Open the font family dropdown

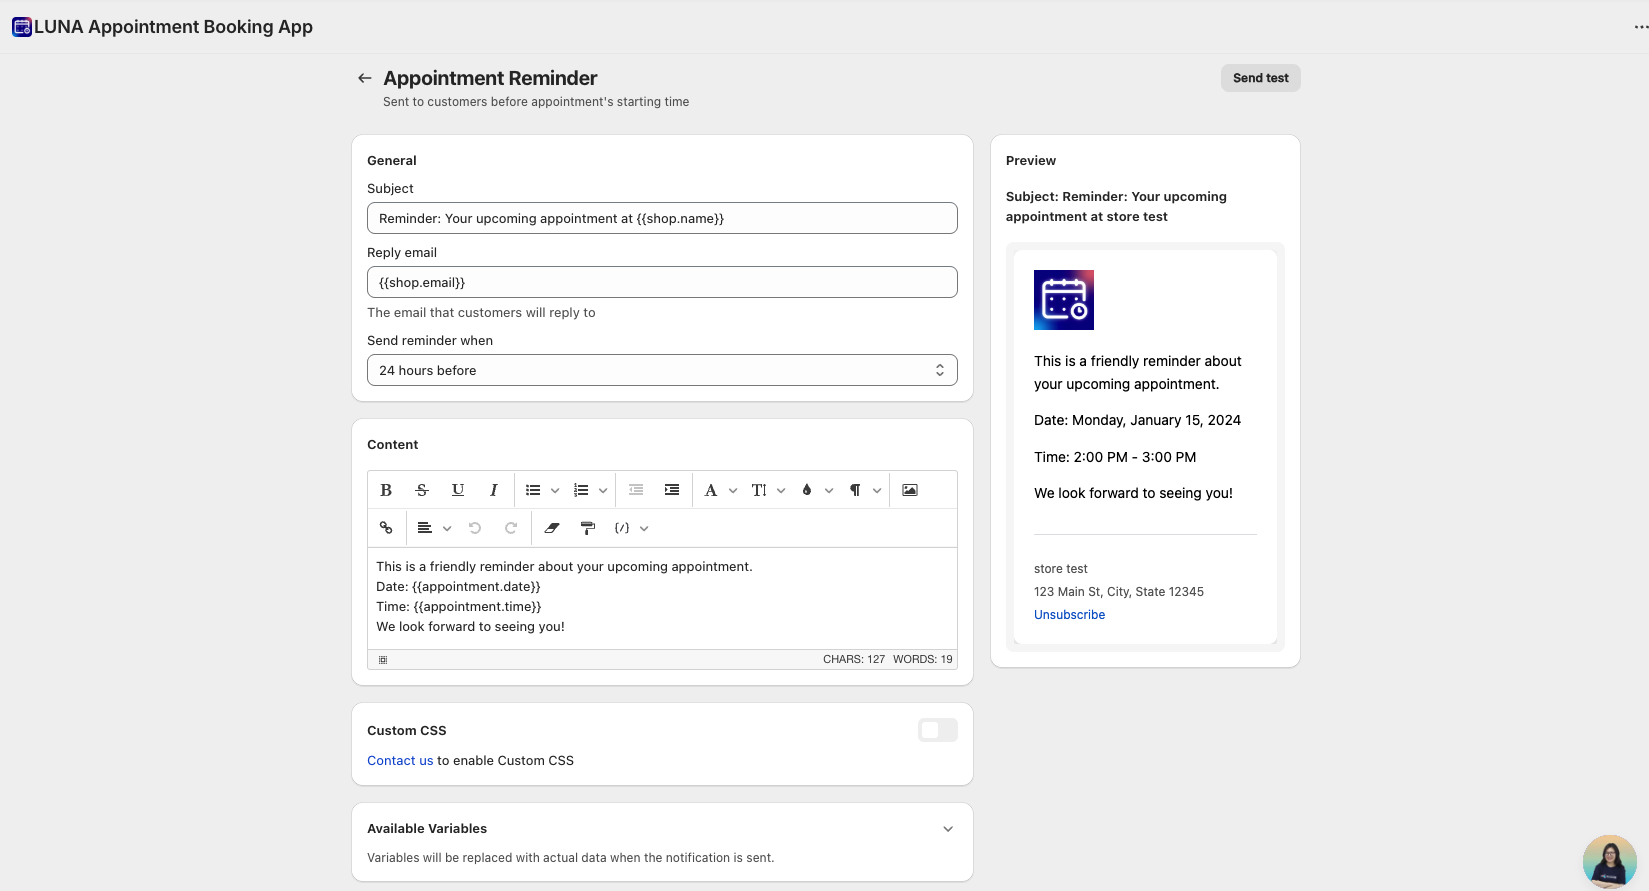point(719,490)
